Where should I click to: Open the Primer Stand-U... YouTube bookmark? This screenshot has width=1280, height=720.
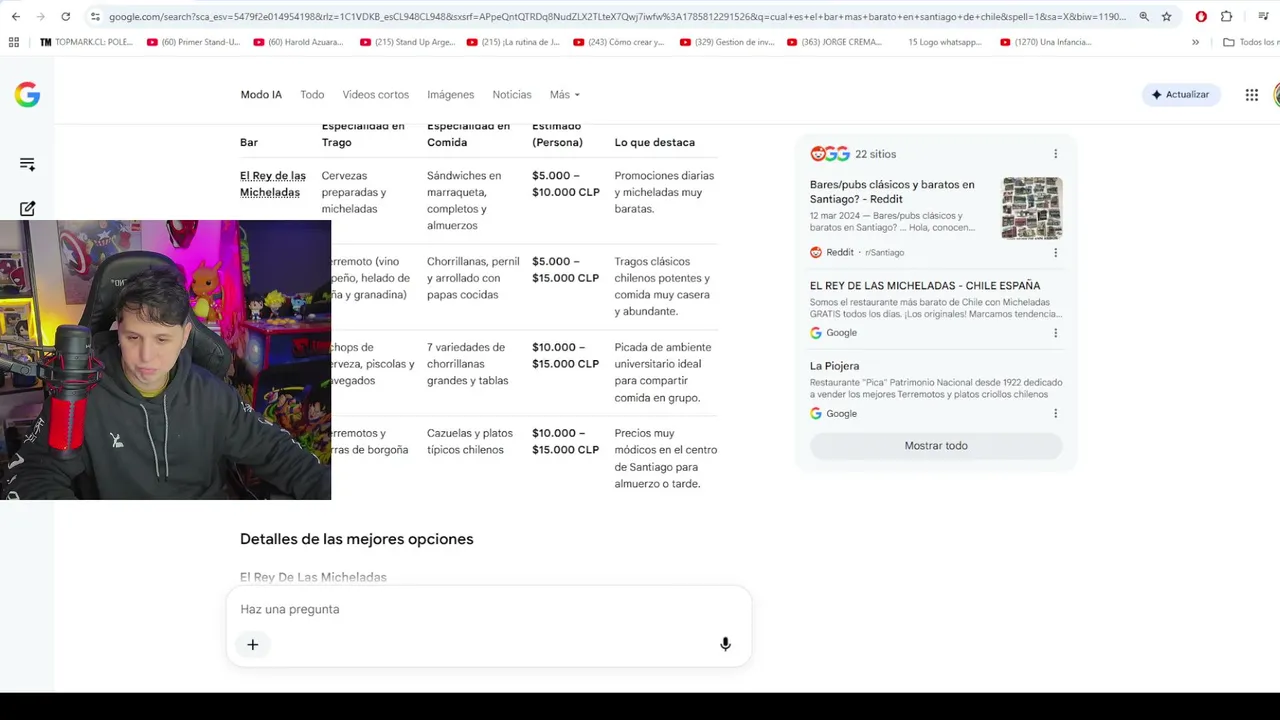194,42
